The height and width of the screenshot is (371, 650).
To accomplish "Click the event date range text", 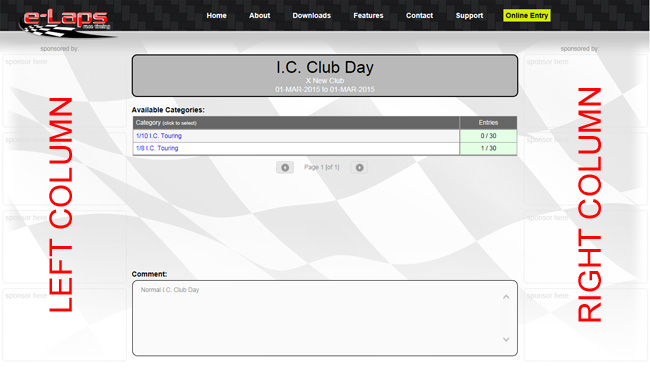I will coord(325,90).
